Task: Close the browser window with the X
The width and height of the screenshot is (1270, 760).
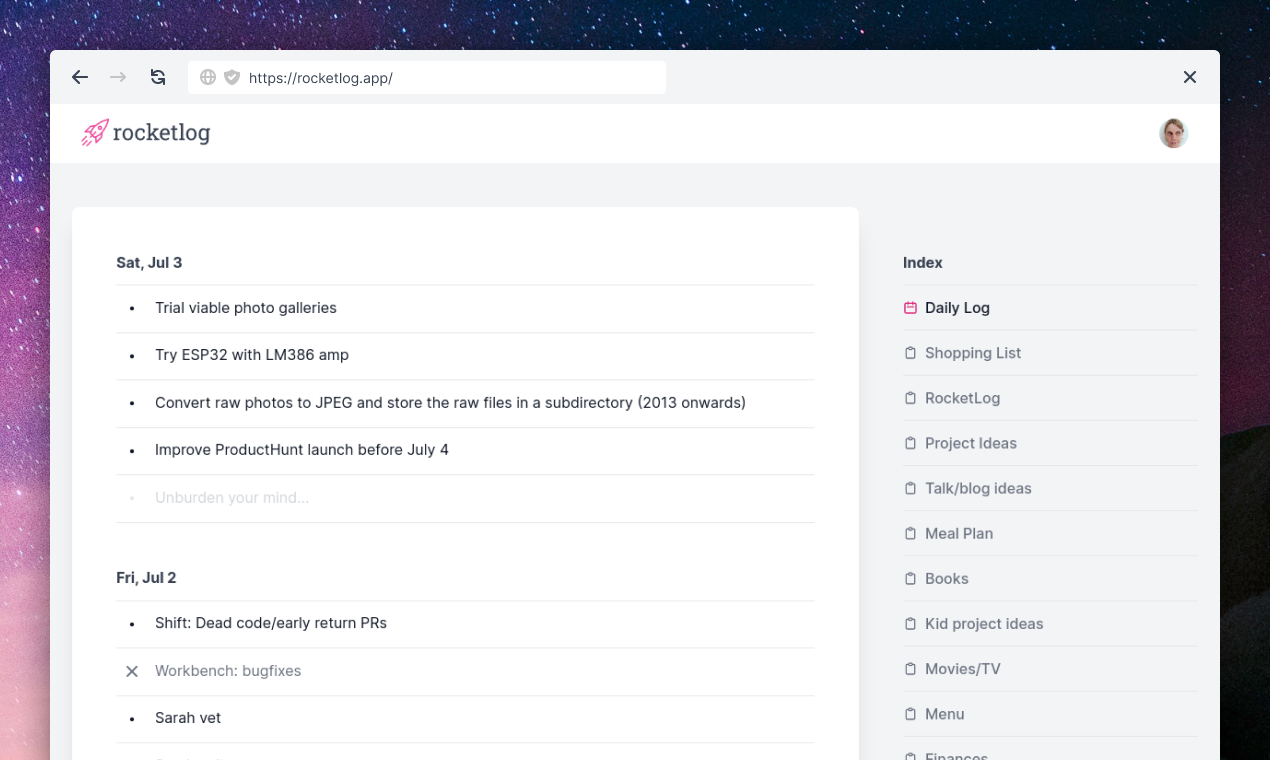Action: pos(1190,77)
